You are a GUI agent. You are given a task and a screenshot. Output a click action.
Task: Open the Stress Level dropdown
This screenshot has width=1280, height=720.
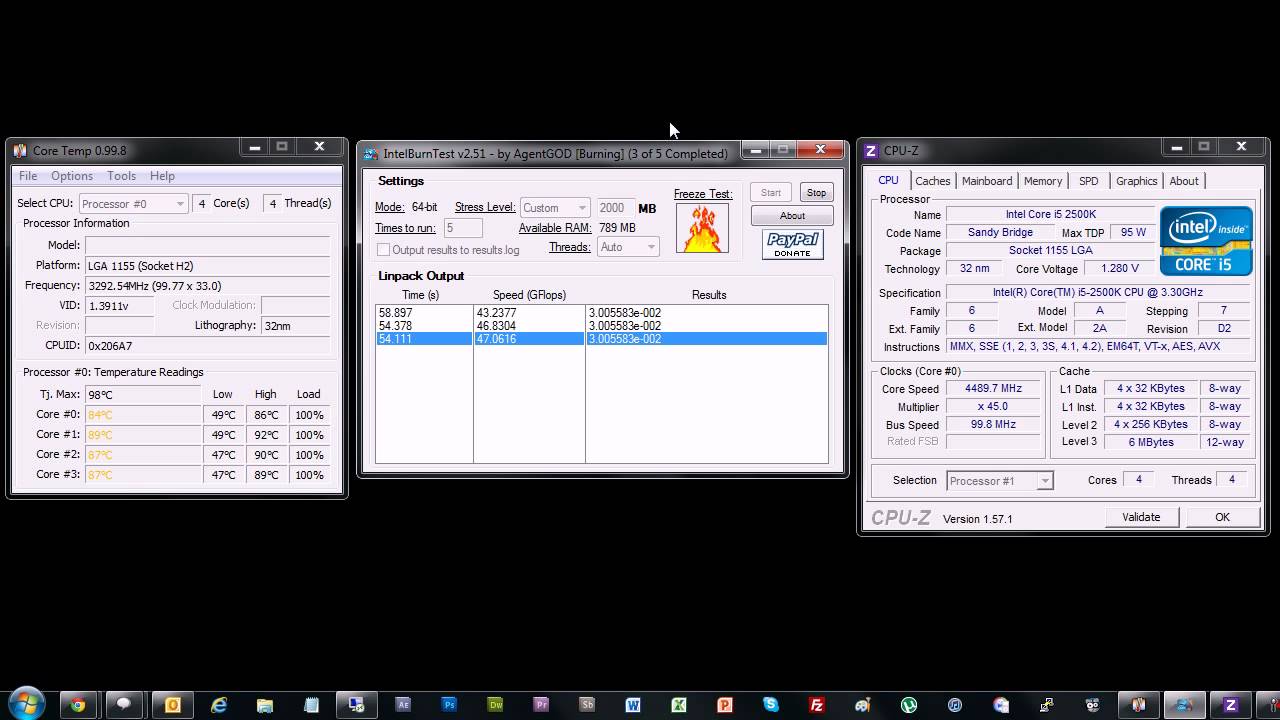[x=555, y=208]
